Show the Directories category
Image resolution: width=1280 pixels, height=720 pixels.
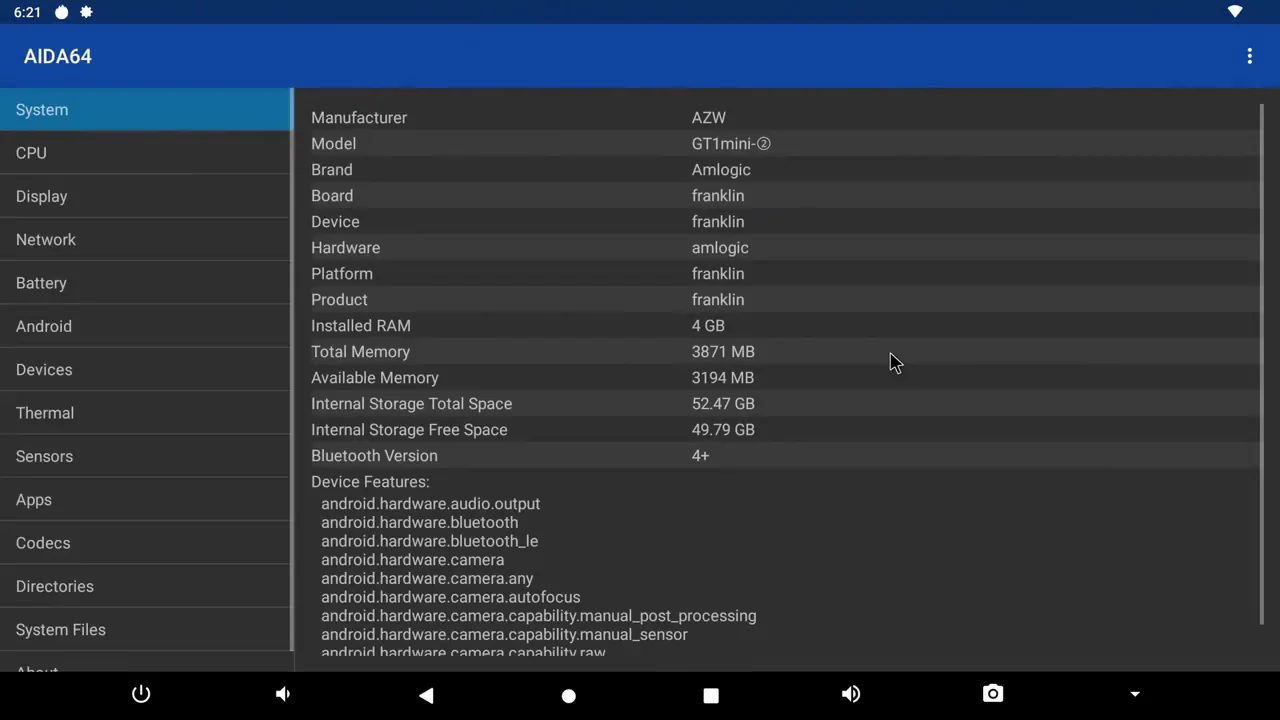(x=145, y=586)
